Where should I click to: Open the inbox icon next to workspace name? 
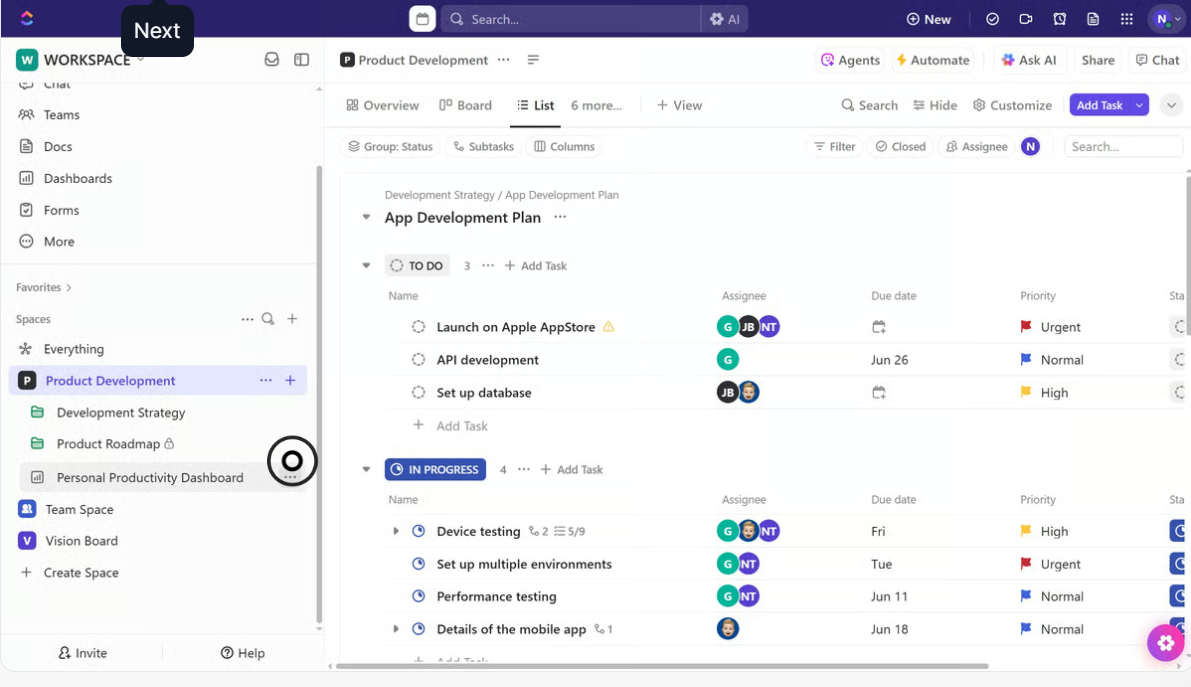pos(272,59)
